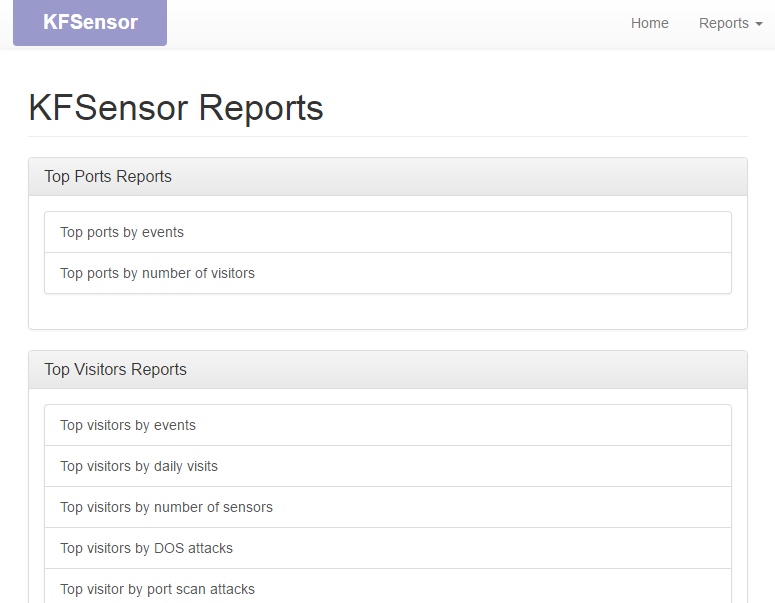Click the word Reports in page title
This screenshot has height=603, width=775.
(x=261, y=108)
